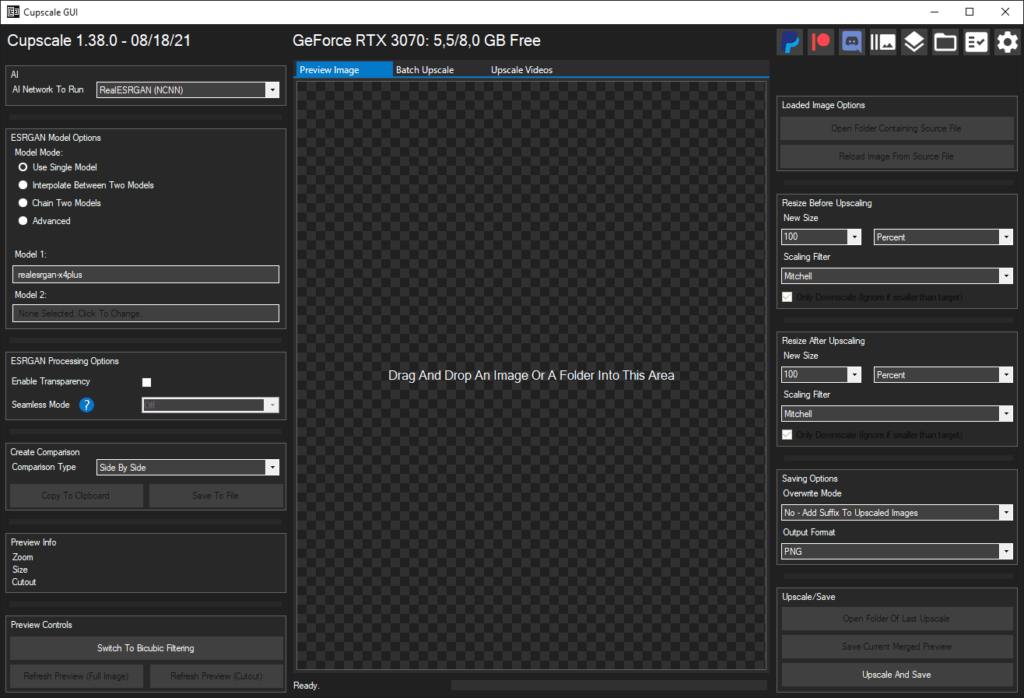Toggle Only Downscale checkbox under Resize Before Upscaling
Screen dimensions: 1024x698
click(787, 297)
